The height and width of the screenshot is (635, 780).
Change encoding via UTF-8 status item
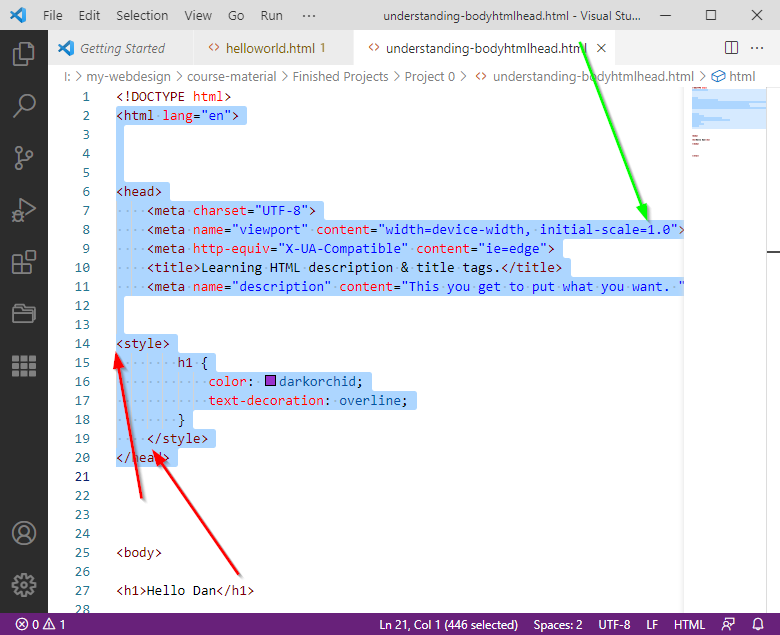(614, 624)
